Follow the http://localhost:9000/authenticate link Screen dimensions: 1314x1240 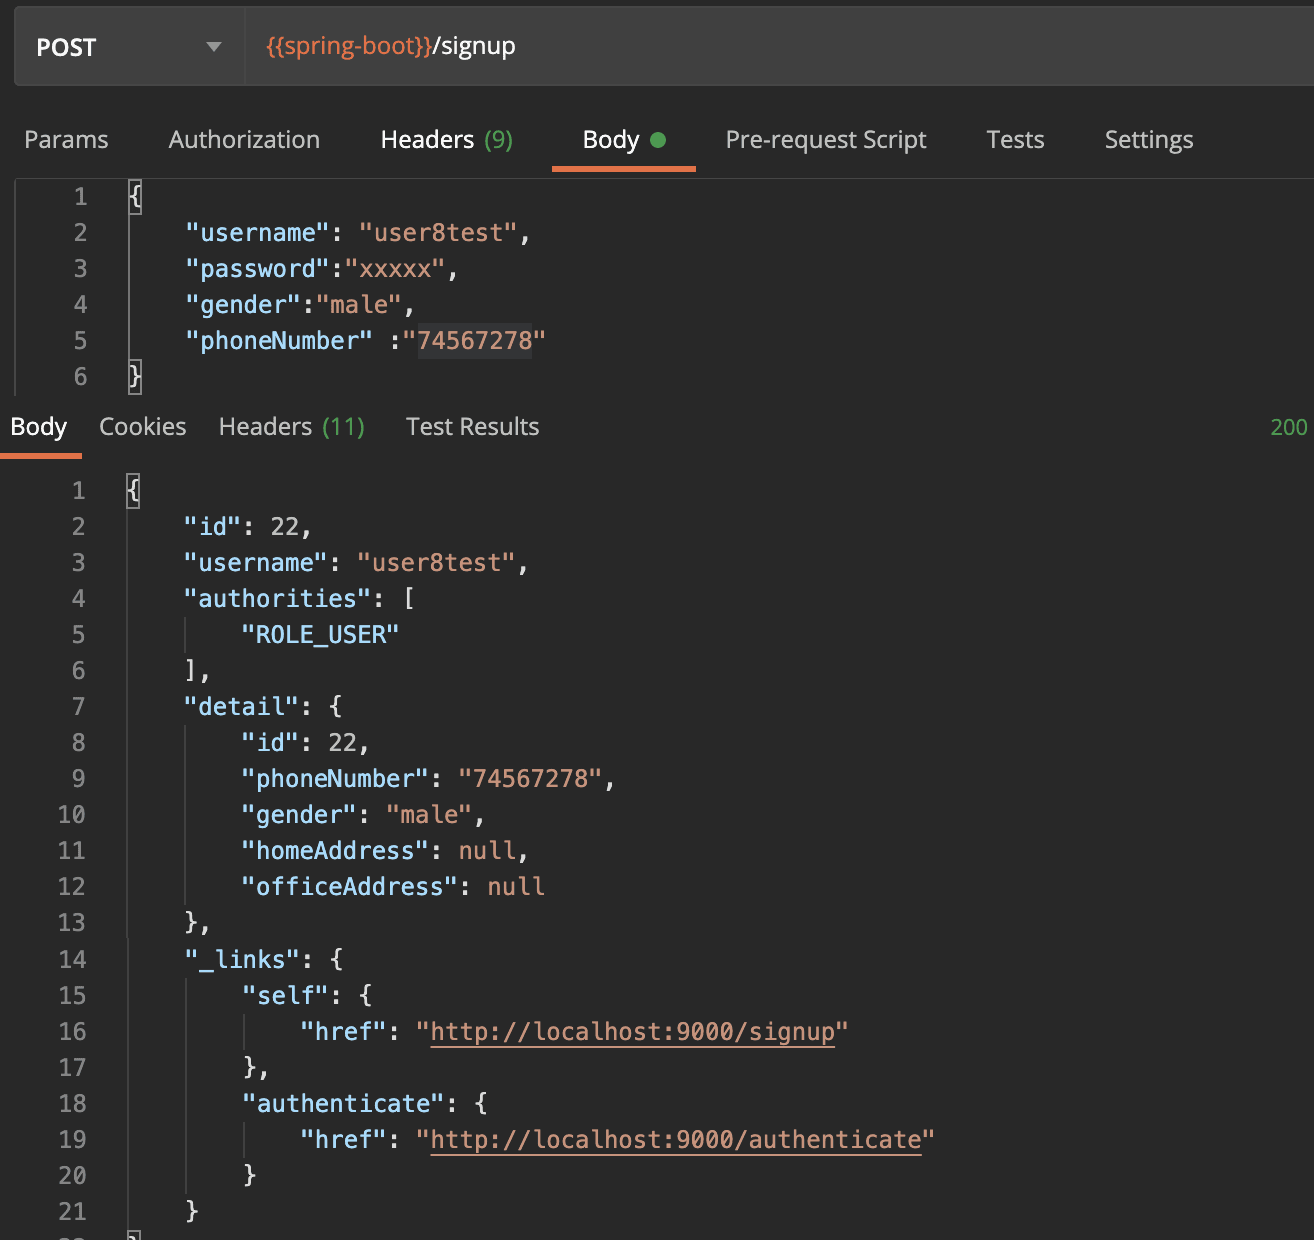[x=676, y=1140]
